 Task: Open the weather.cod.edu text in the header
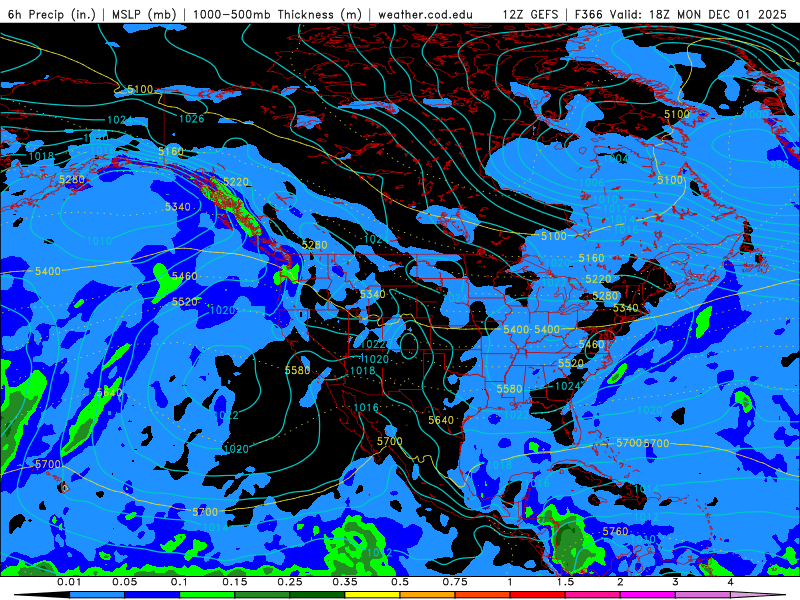(425, 14)
